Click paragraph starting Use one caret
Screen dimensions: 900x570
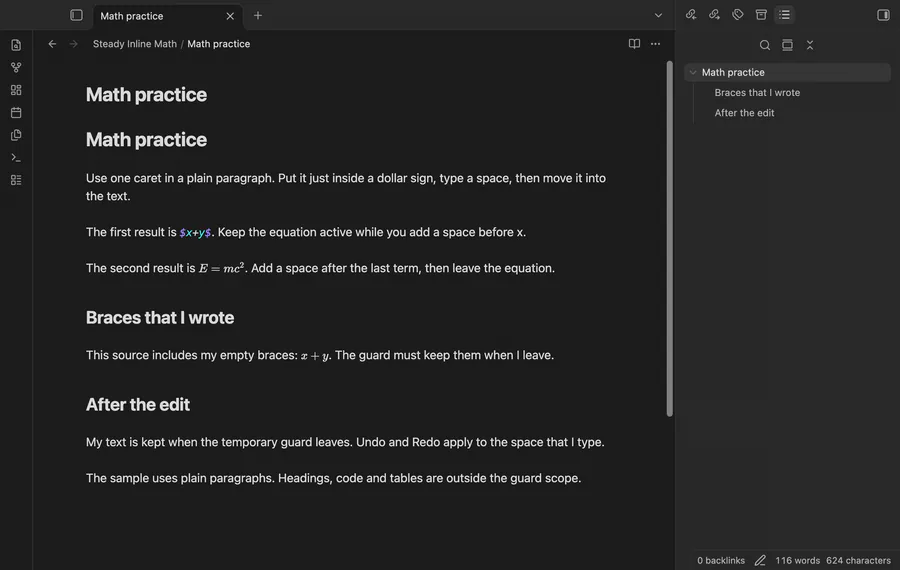pyautogui.click(x=346, y=187)
